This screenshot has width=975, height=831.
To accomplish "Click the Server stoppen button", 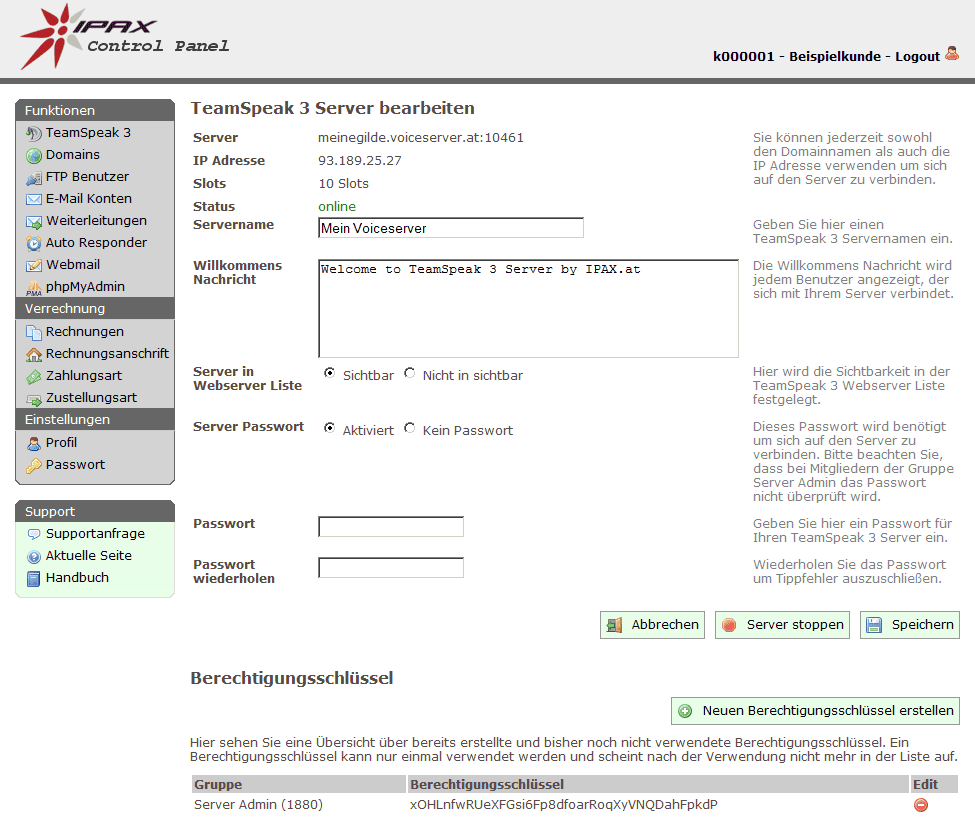I will (x=782, y=625).
